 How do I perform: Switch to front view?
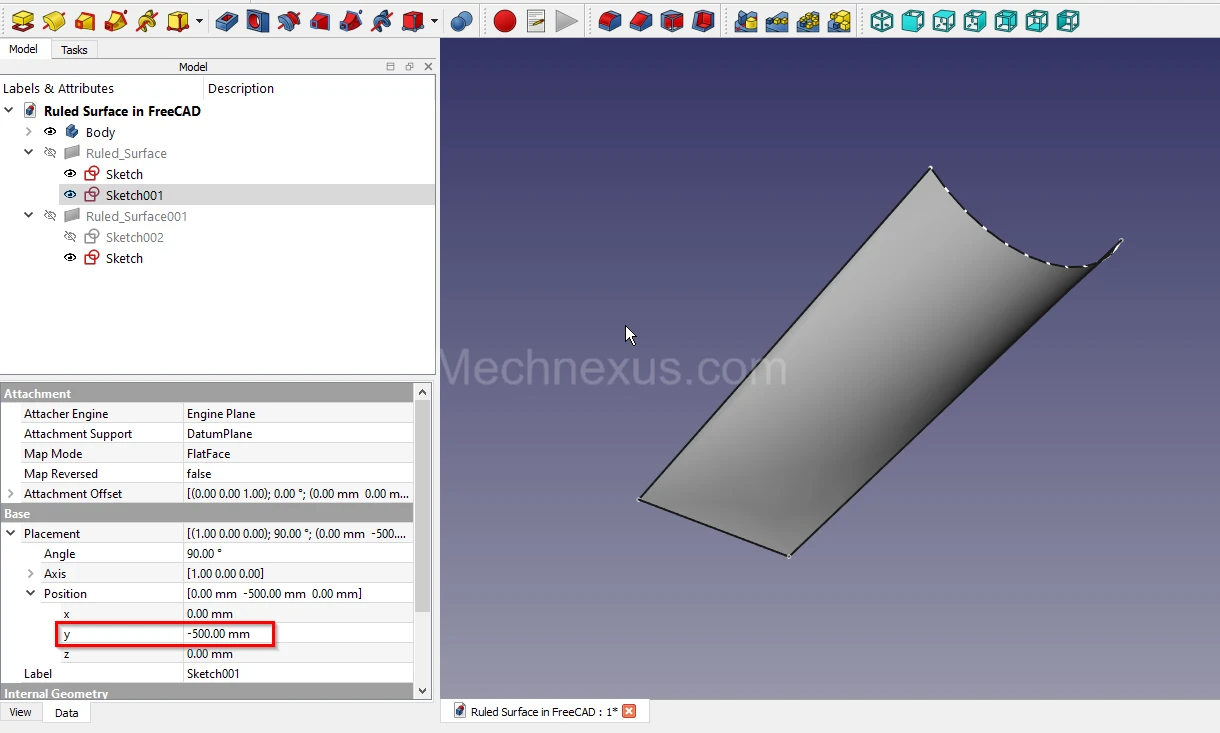(913, 20)
